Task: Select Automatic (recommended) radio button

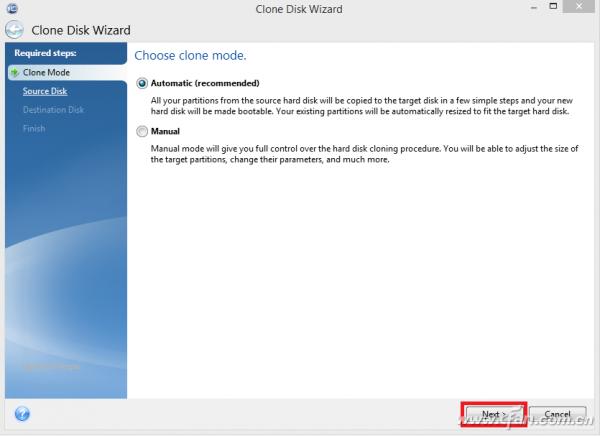Action: 142,83
